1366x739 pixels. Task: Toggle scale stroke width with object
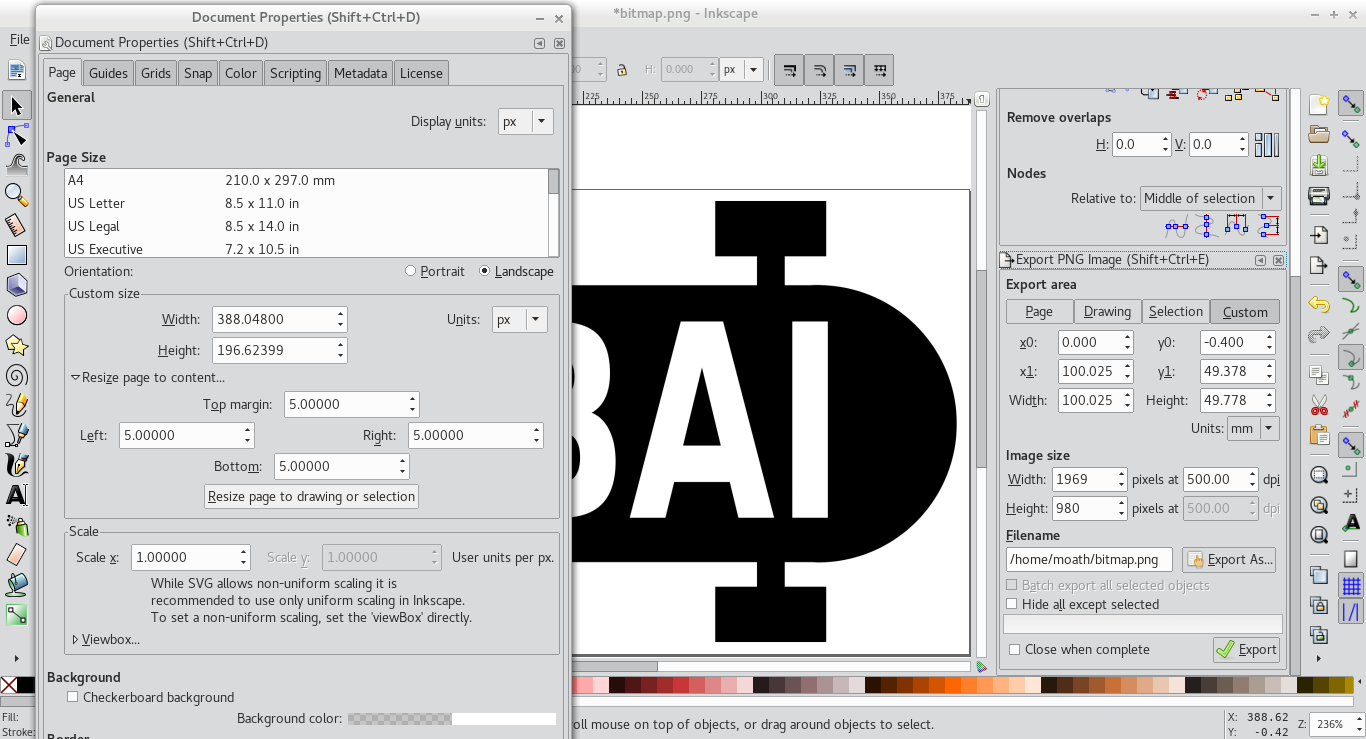pos(790,70)
